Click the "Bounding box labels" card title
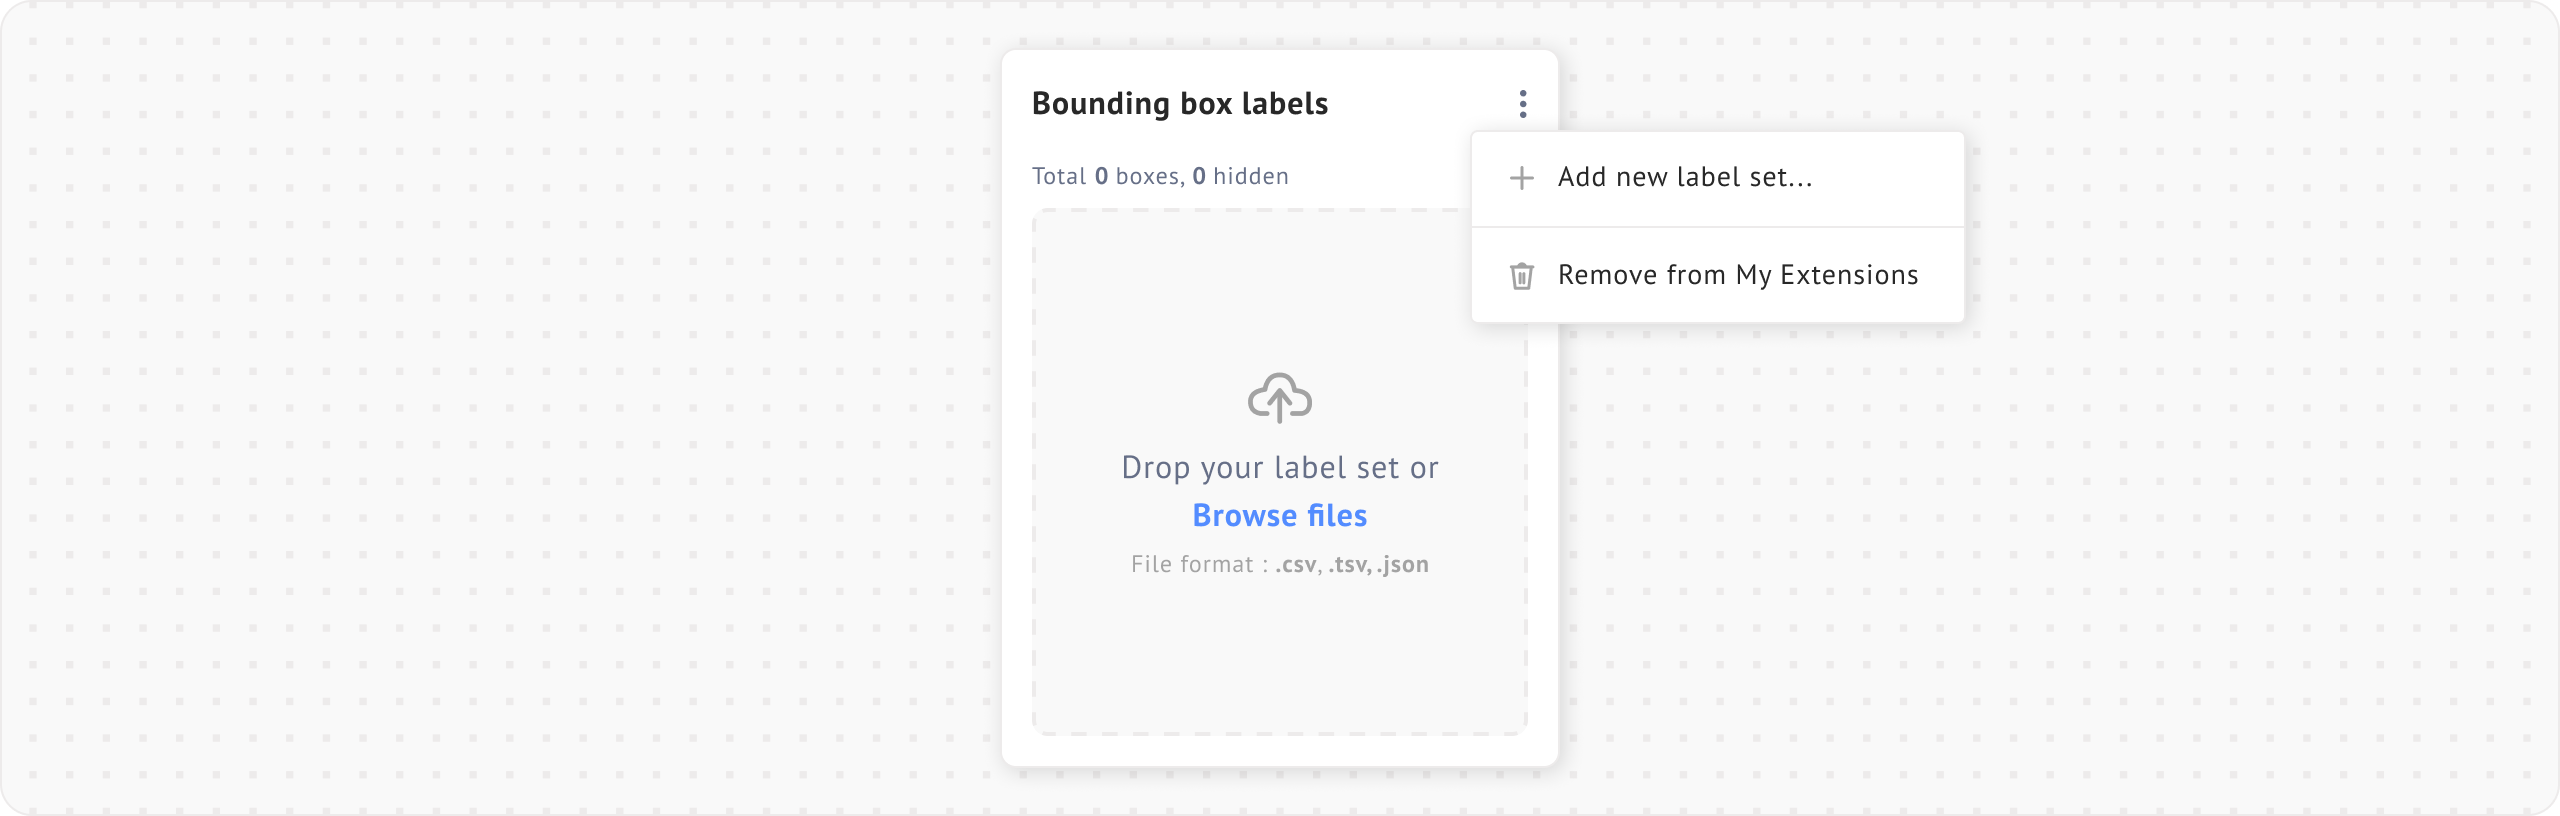This screenshot has width=2560, height=816. [x=1179, y=104]
